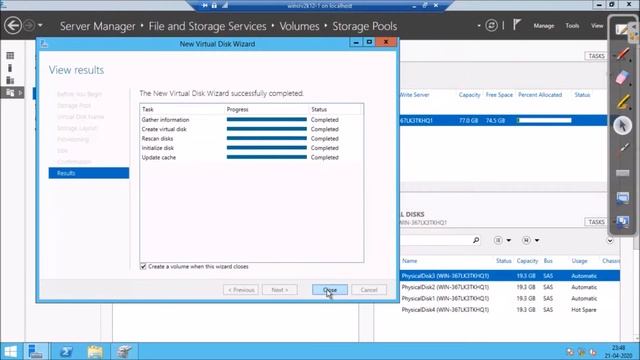Image resolution: width=640 pixels, height=360 pixels.
Task: Select PhysicalDisk3 row
Action: pos(510,276)
